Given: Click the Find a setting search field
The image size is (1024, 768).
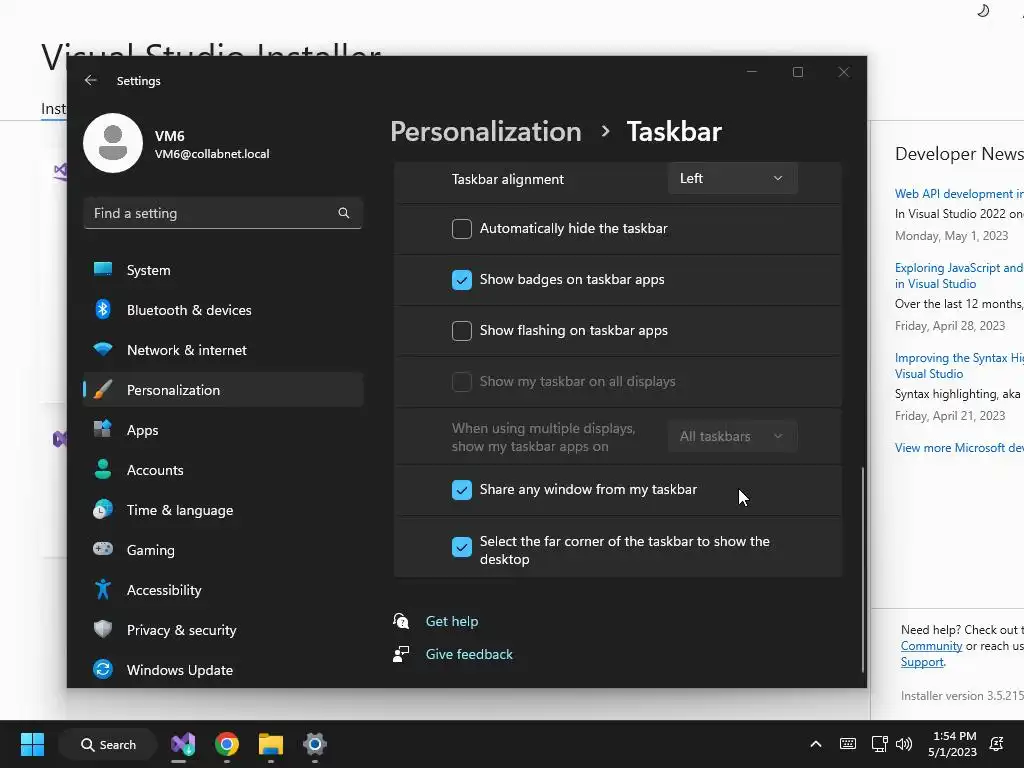Looking at the screenshot, I should (x=223, y=213).
